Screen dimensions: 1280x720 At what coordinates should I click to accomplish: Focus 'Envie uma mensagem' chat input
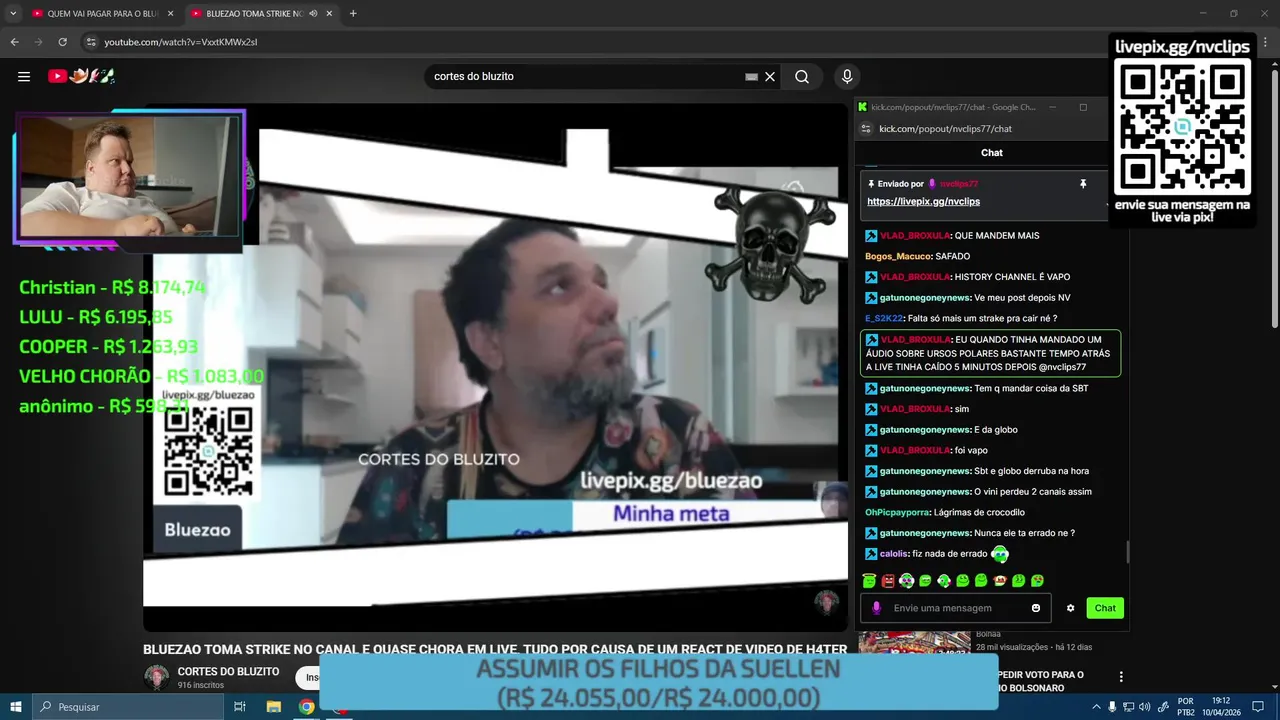coord(955,608)
